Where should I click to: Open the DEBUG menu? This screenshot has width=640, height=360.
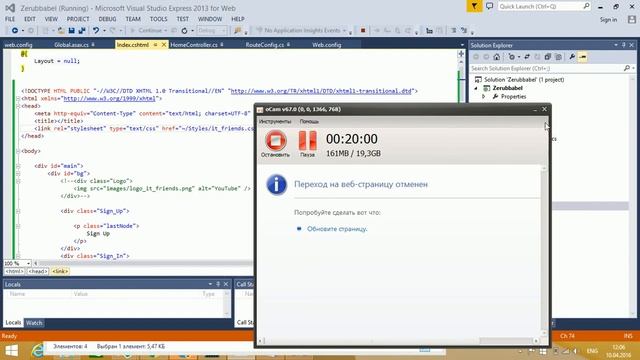[x=107, y=19]
